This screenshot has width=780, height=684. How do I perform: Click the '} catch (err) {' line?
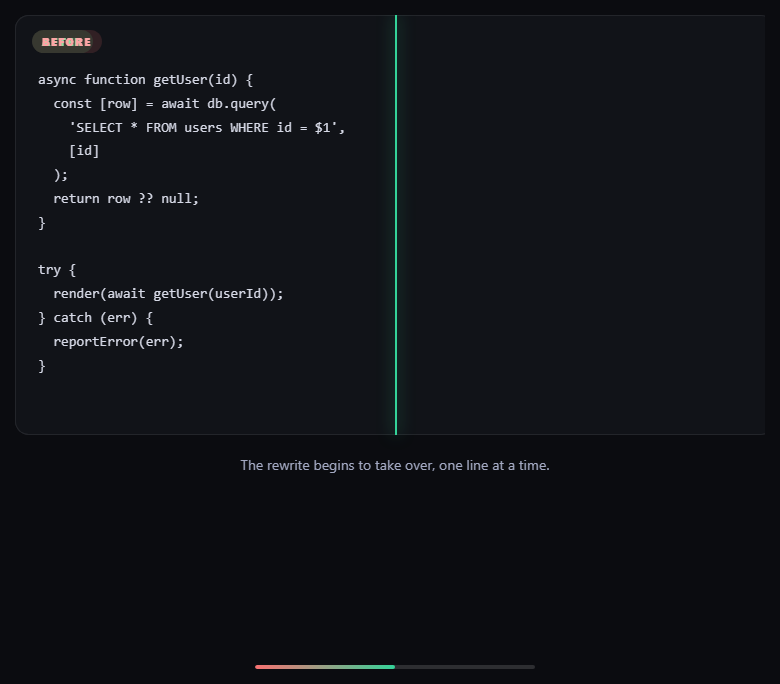[x=96, y=318]
